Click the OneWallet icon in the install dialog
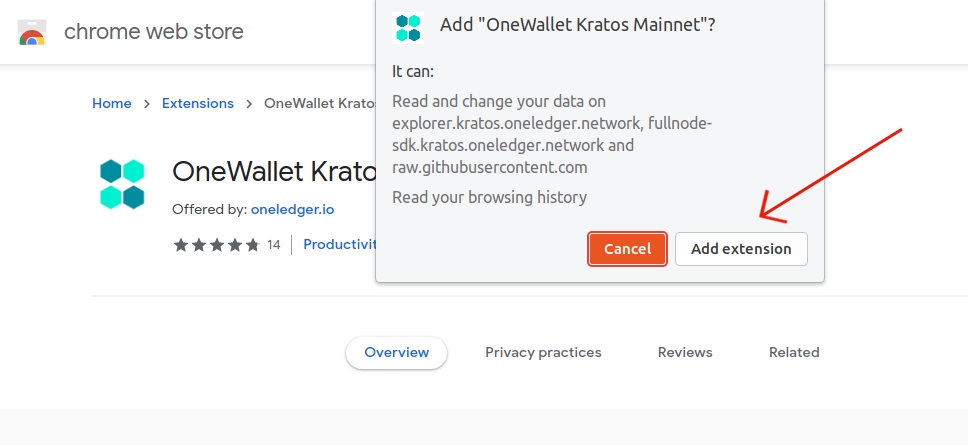 pyautogui.click(x=407, y=27)
